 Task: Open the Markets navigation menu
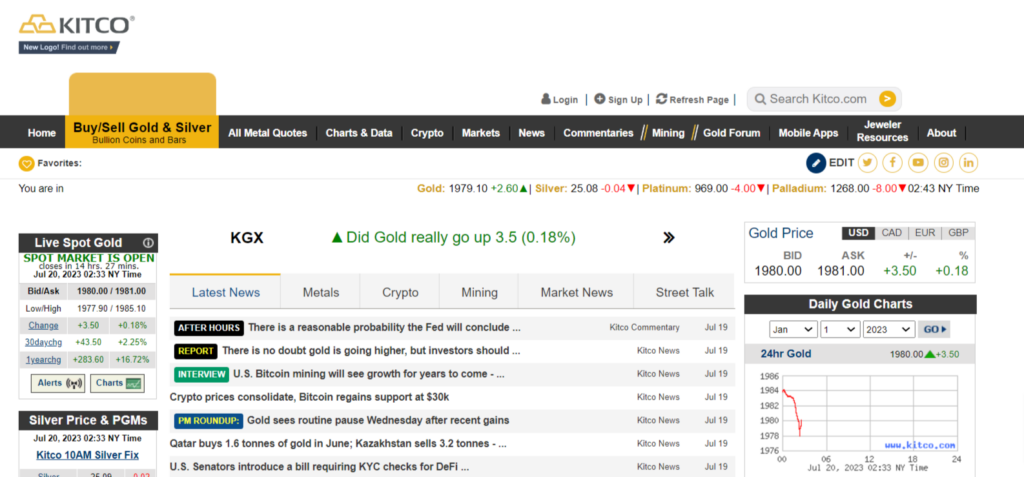[x=481, y=133]
